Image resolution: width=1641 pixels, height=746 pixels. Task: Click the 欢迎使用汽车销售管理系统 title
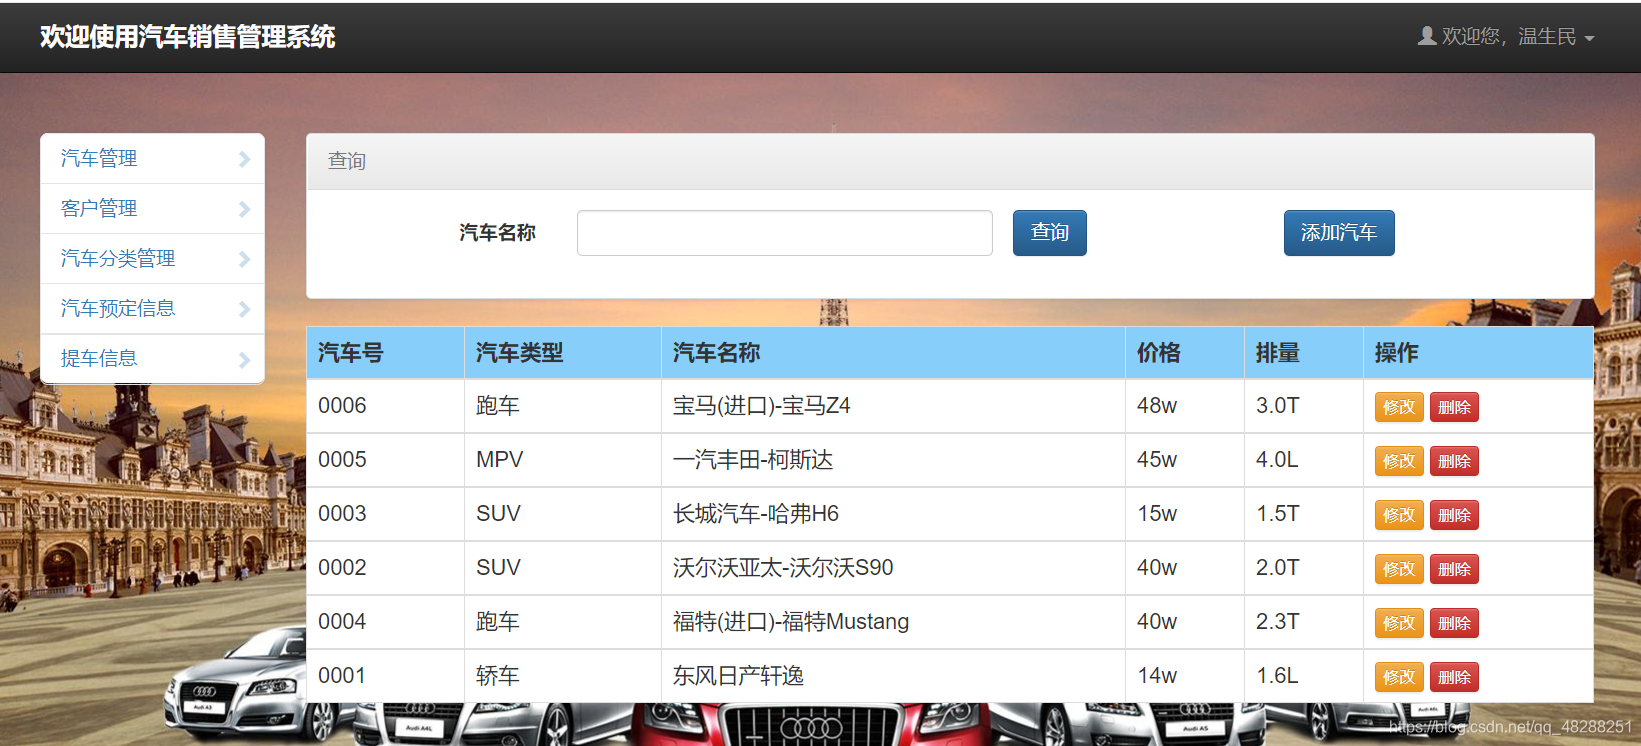tap(187, 37)
